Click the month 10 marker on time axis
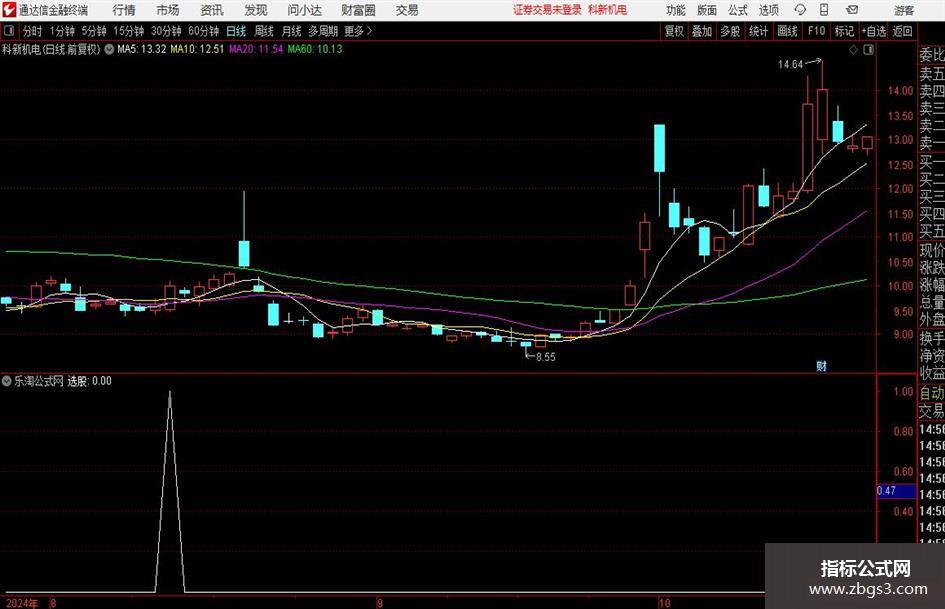 click(664, 603)
